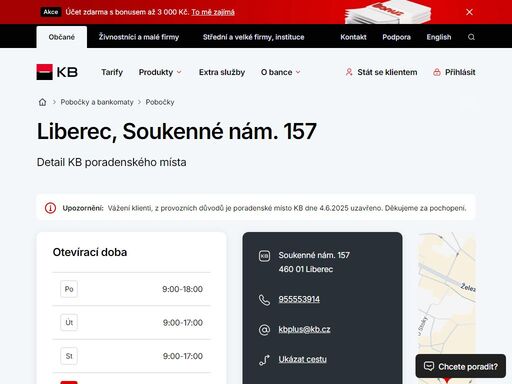Open the Podpora menu item

pyautogui.click(x=396, y=37)
